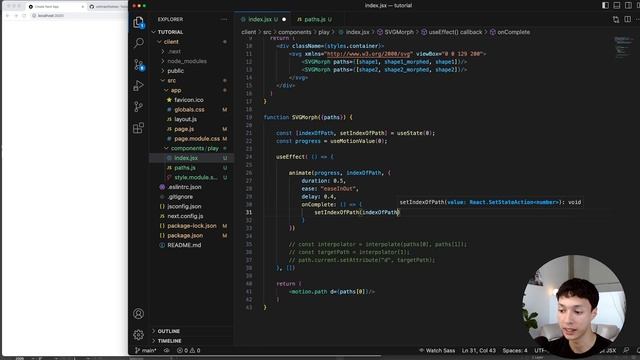
Task: Open package-lock.json file
Action: [x=192, y=226]
